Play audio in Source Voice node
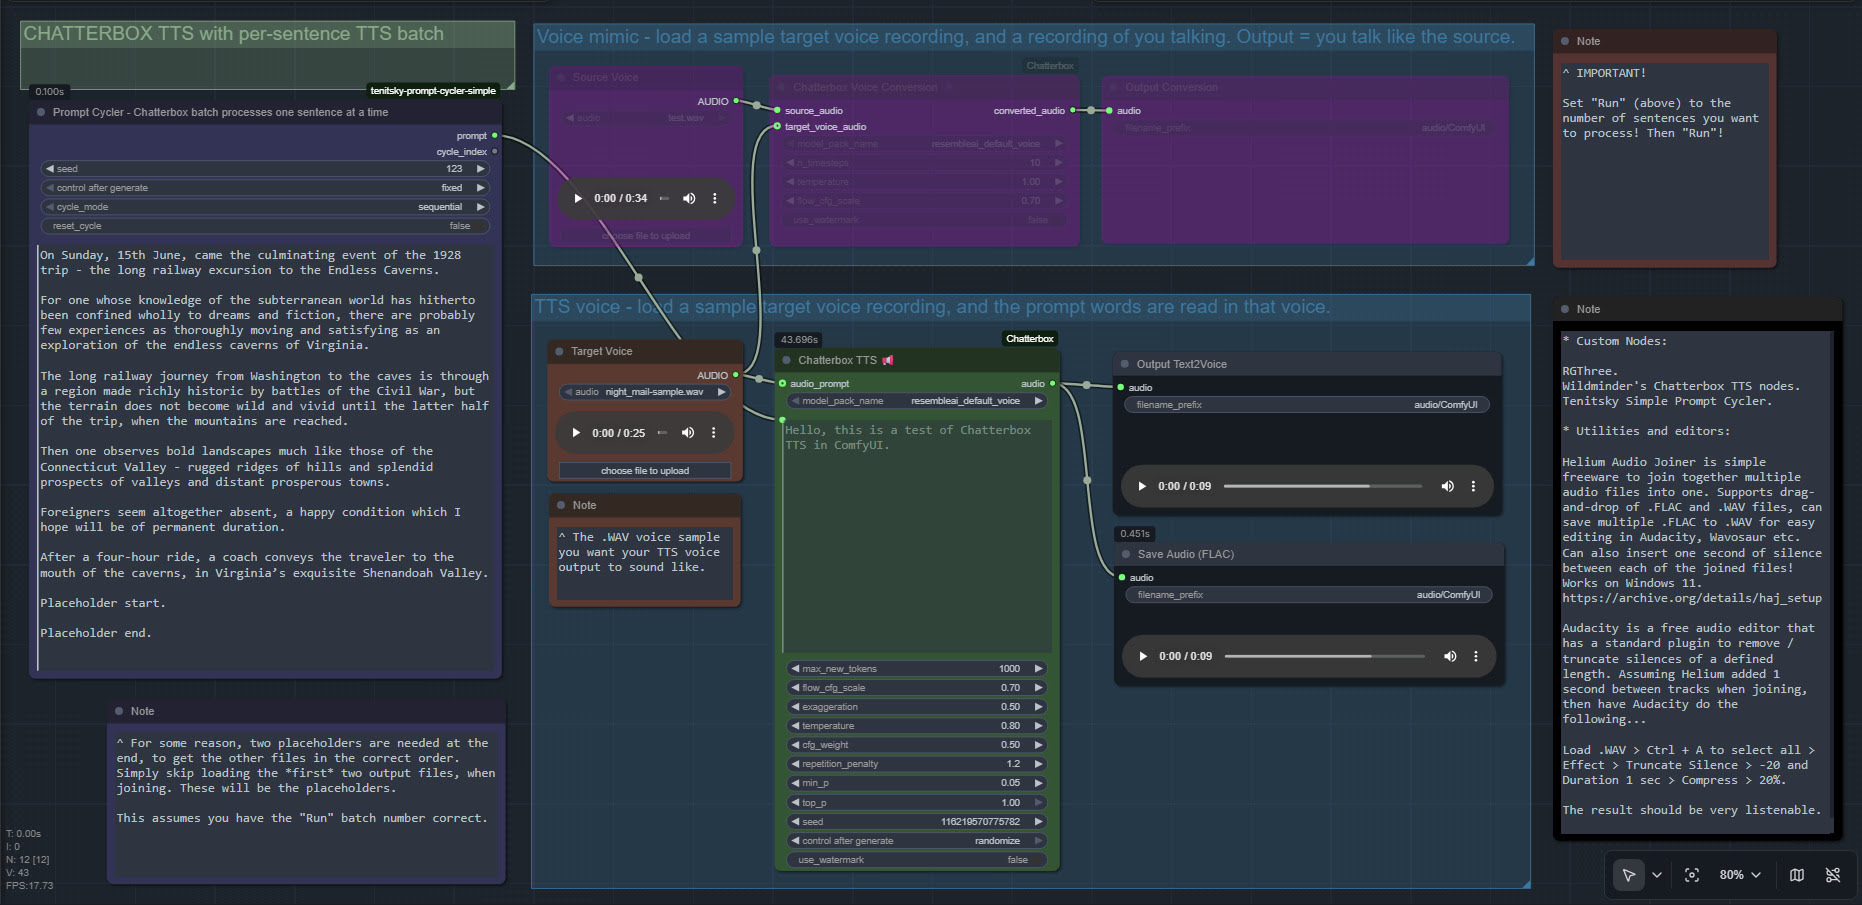1862x905 pixels. pyautogui.click(x=578, y=198)
